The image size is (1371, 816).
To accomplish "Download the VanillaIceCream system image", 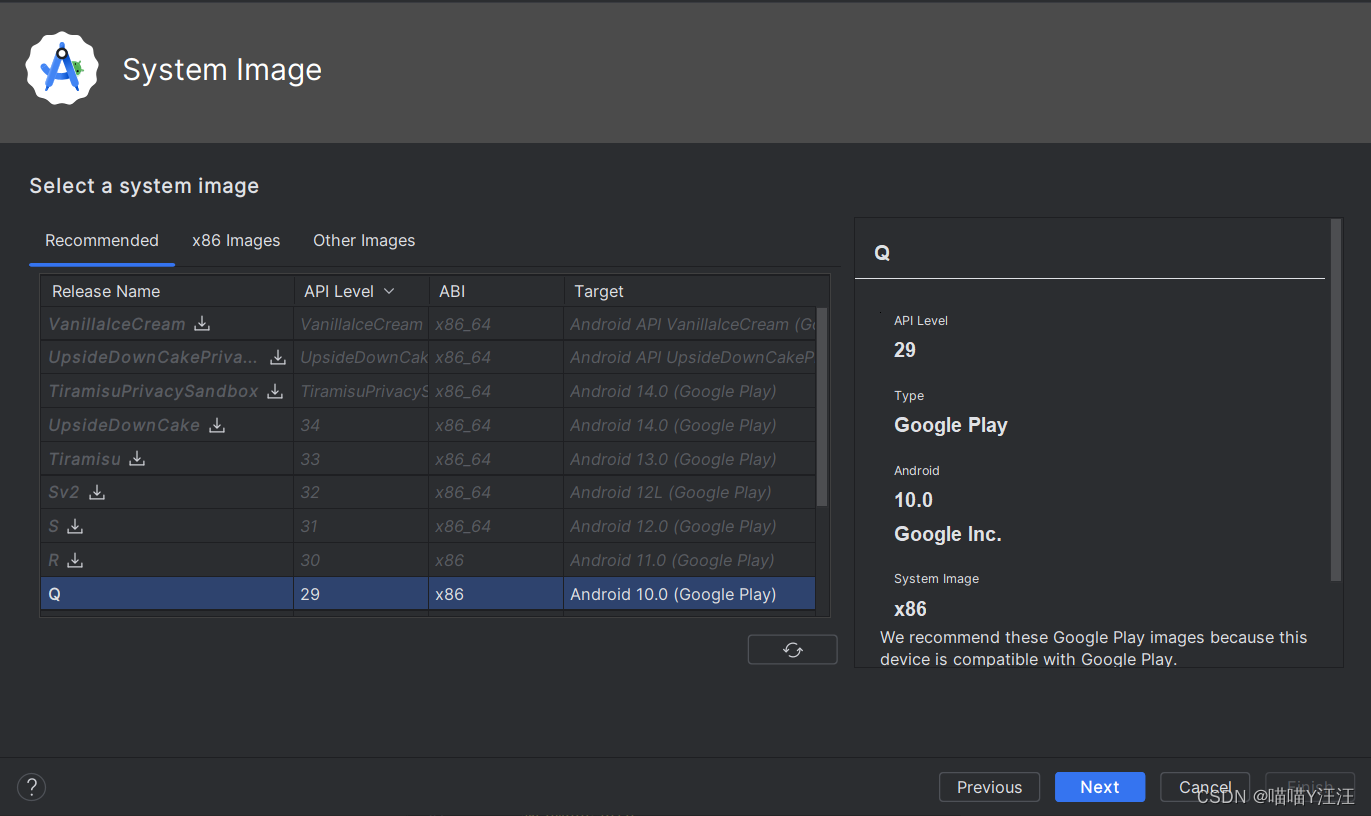I will (202, 324).
